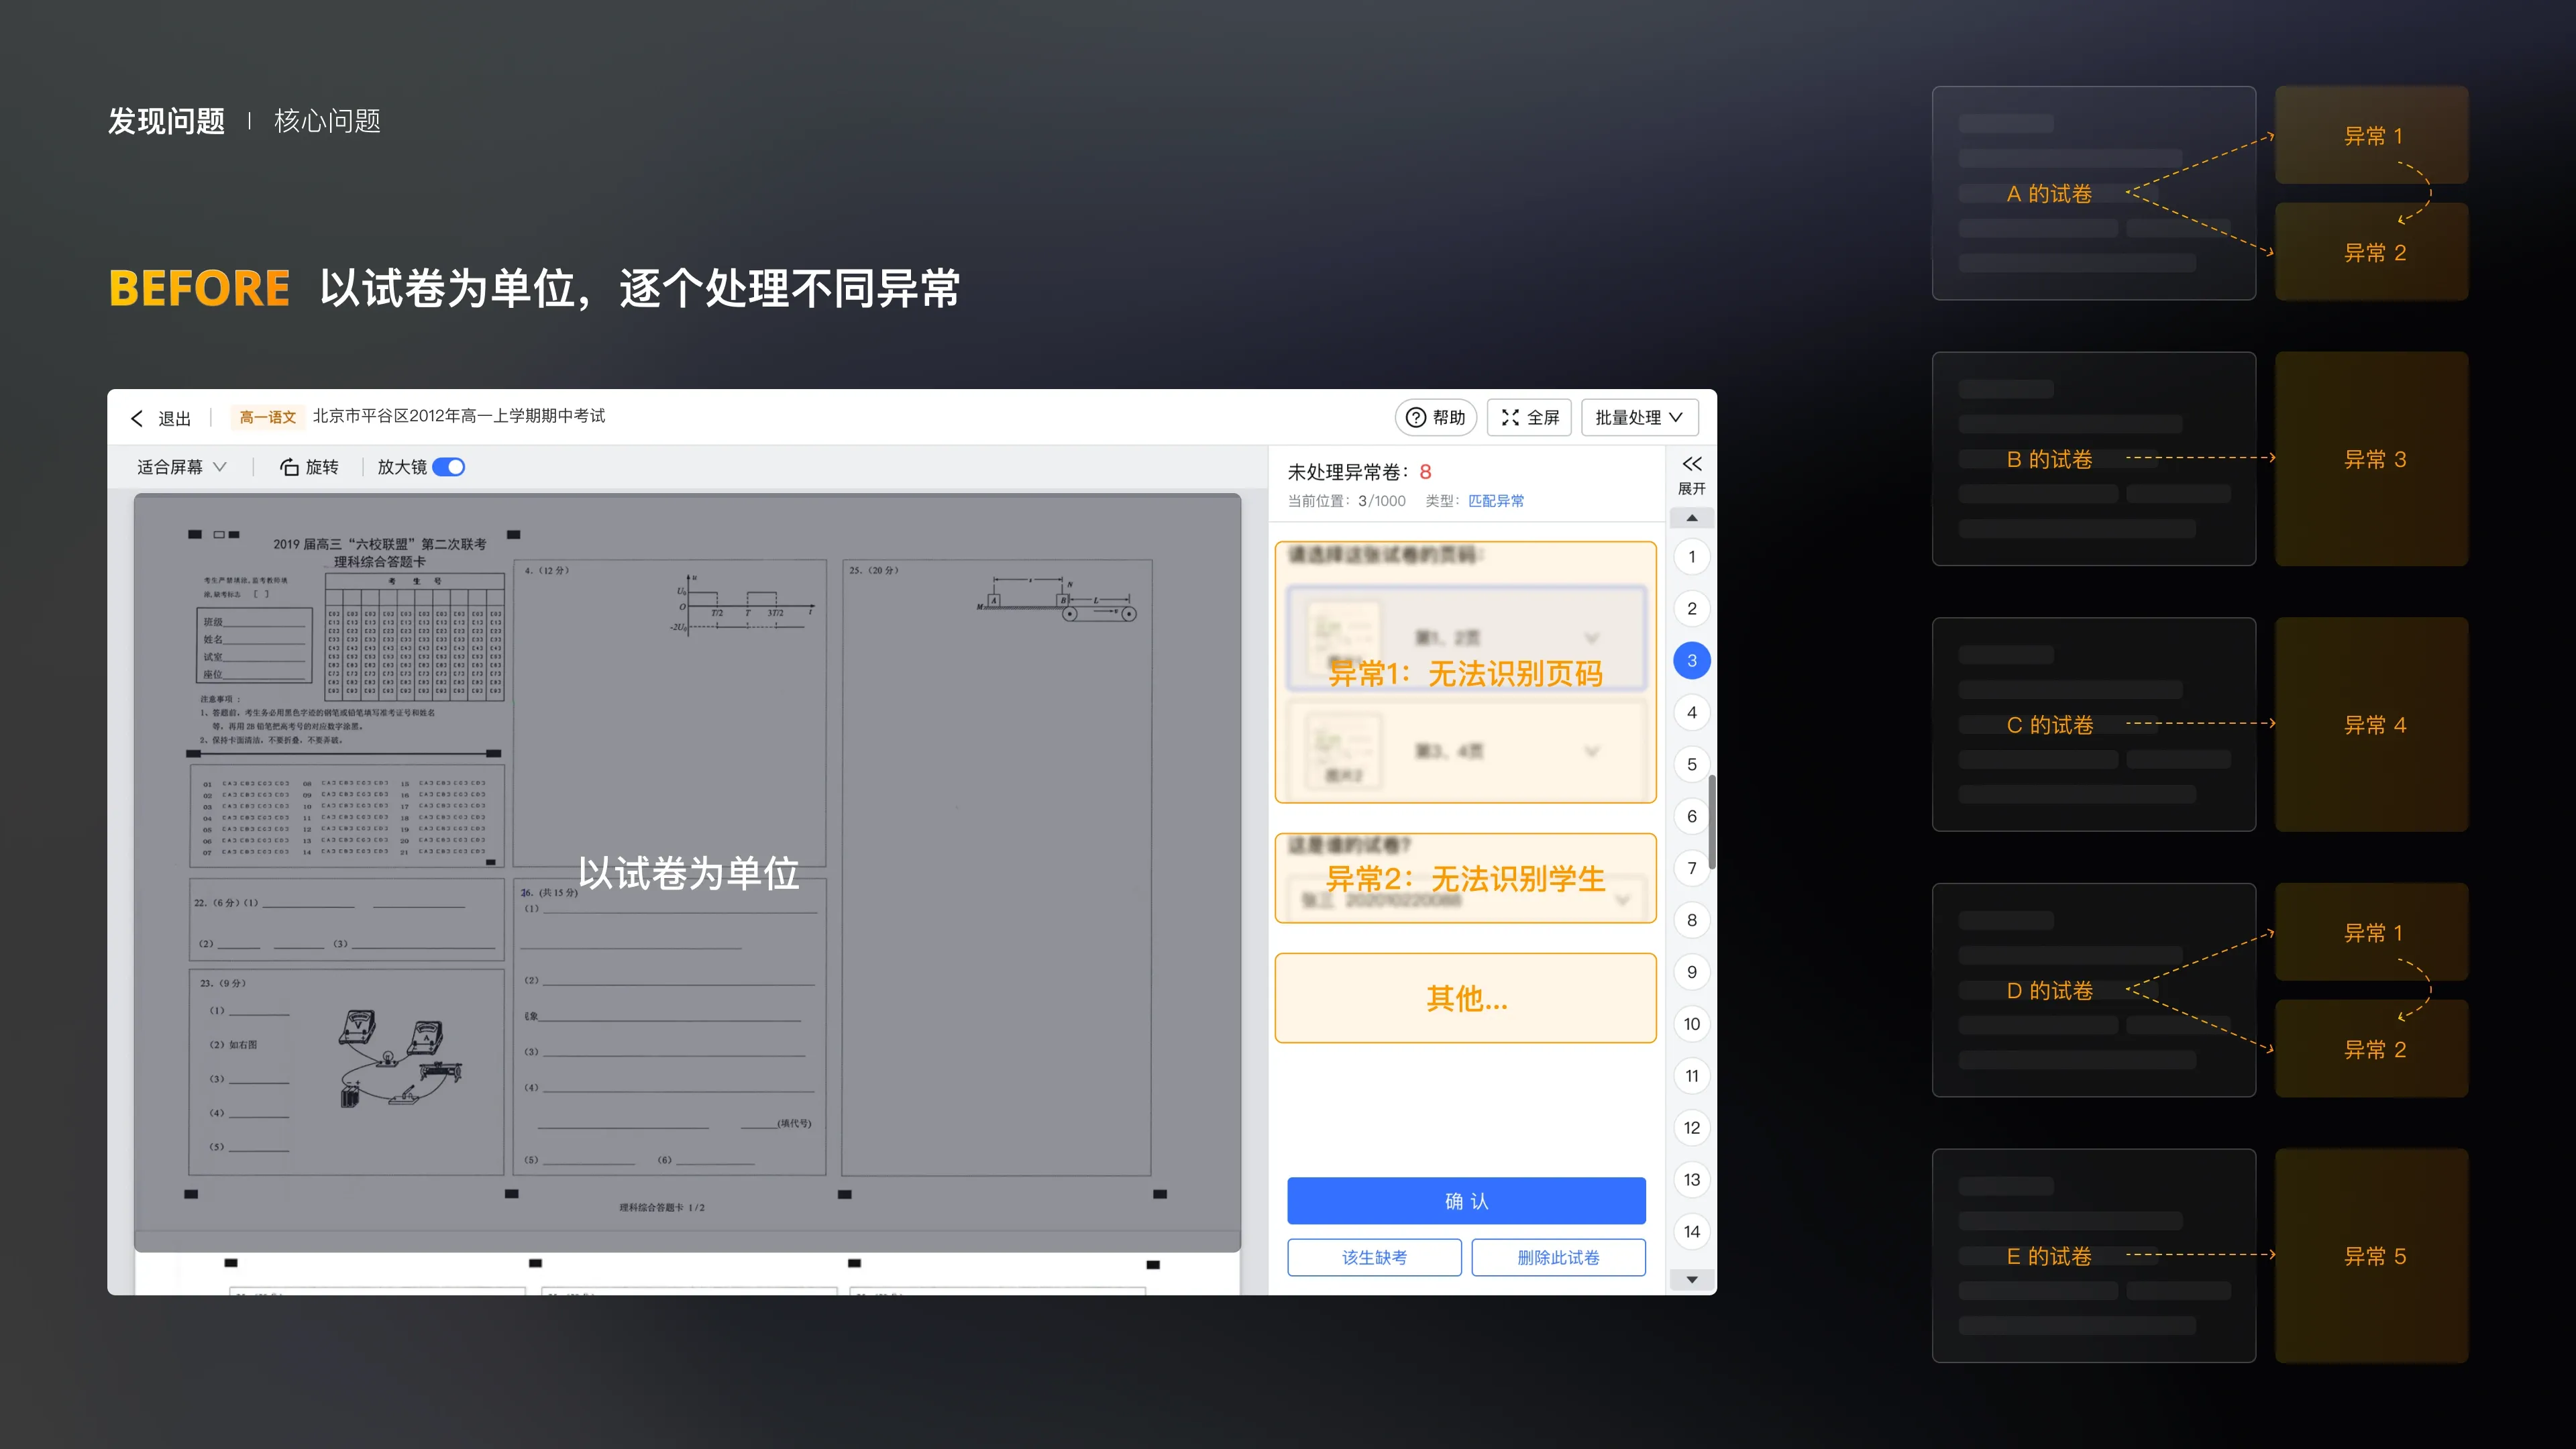Select paper number 8
This screenshot has width=2576, height=1449.
point(1692,921)
